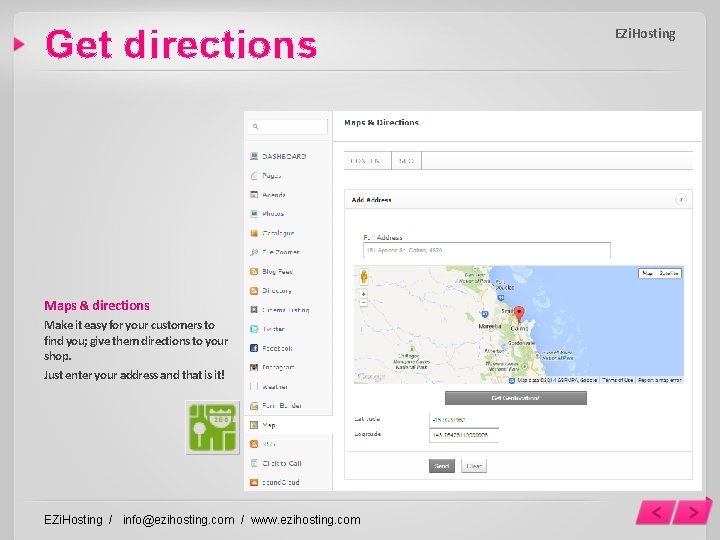Viewport: 720px width, 540px height.
Task: Open the Facebook icon in sidebar
Action: click(x=254, y=348)
